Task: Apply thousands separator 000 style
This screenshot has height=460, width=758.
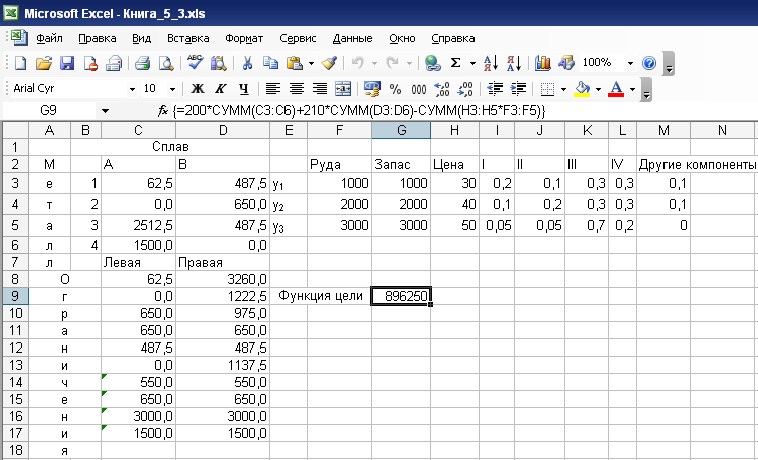Action: [x=419, y=89]
